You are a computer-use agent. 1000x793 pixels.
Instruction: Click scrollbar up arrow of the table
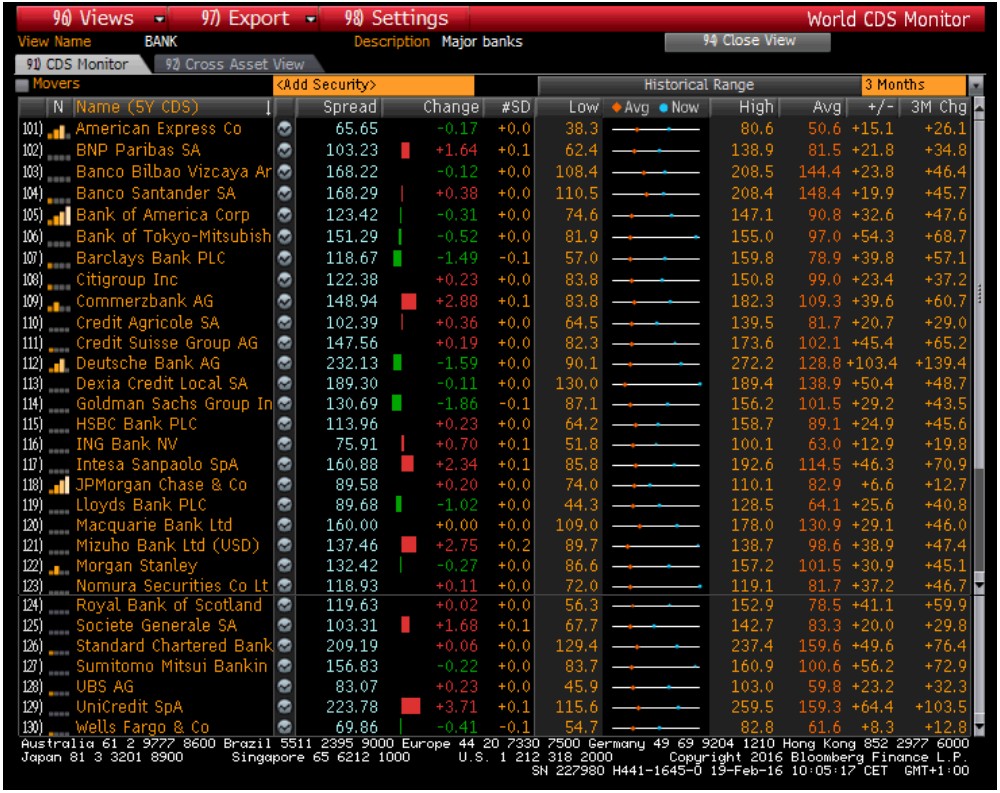pyautogui.click(x=979, y=106)
